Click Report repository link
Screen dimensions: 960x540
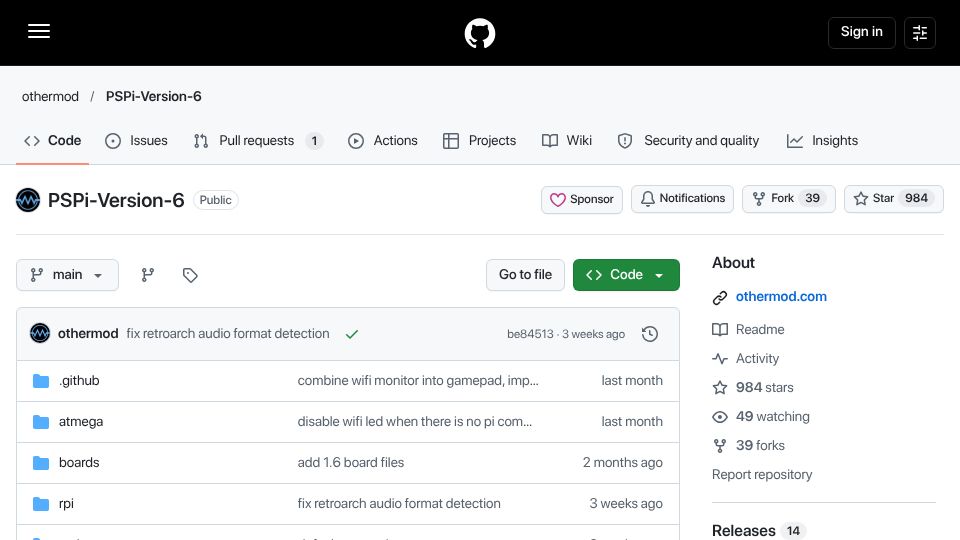point(762,475)
